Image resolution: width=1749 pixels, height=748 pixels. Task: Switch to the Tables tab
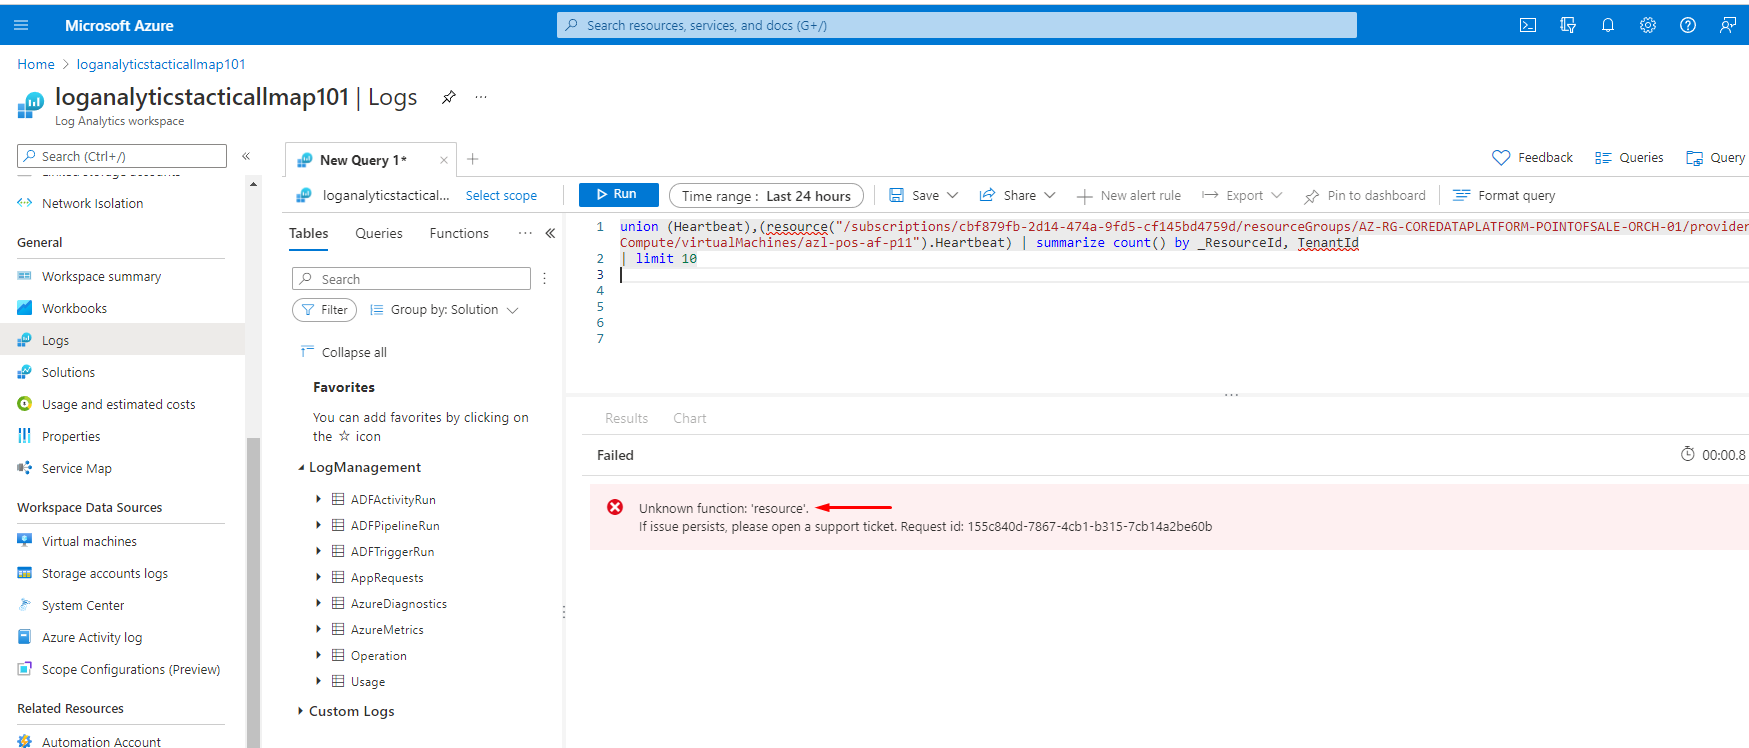308,233
